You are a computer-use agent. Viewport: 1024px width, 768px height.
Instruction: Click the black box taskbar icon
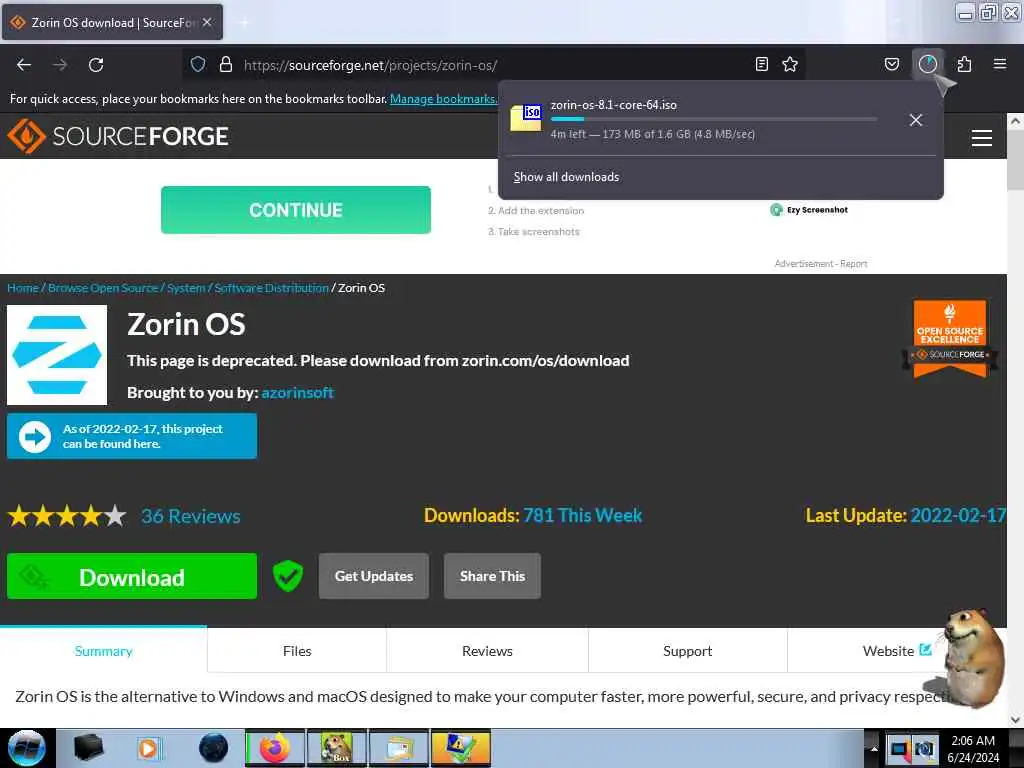88,748
